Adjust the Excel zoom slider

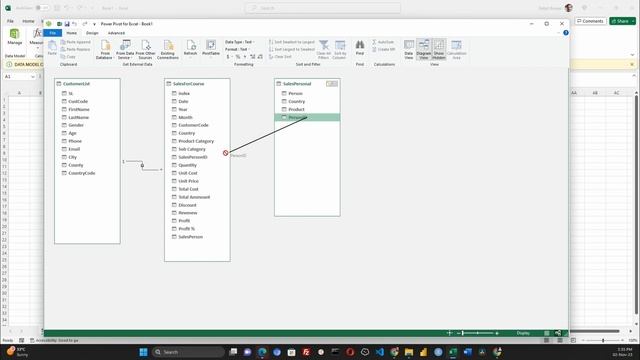(x=603, y=340)
